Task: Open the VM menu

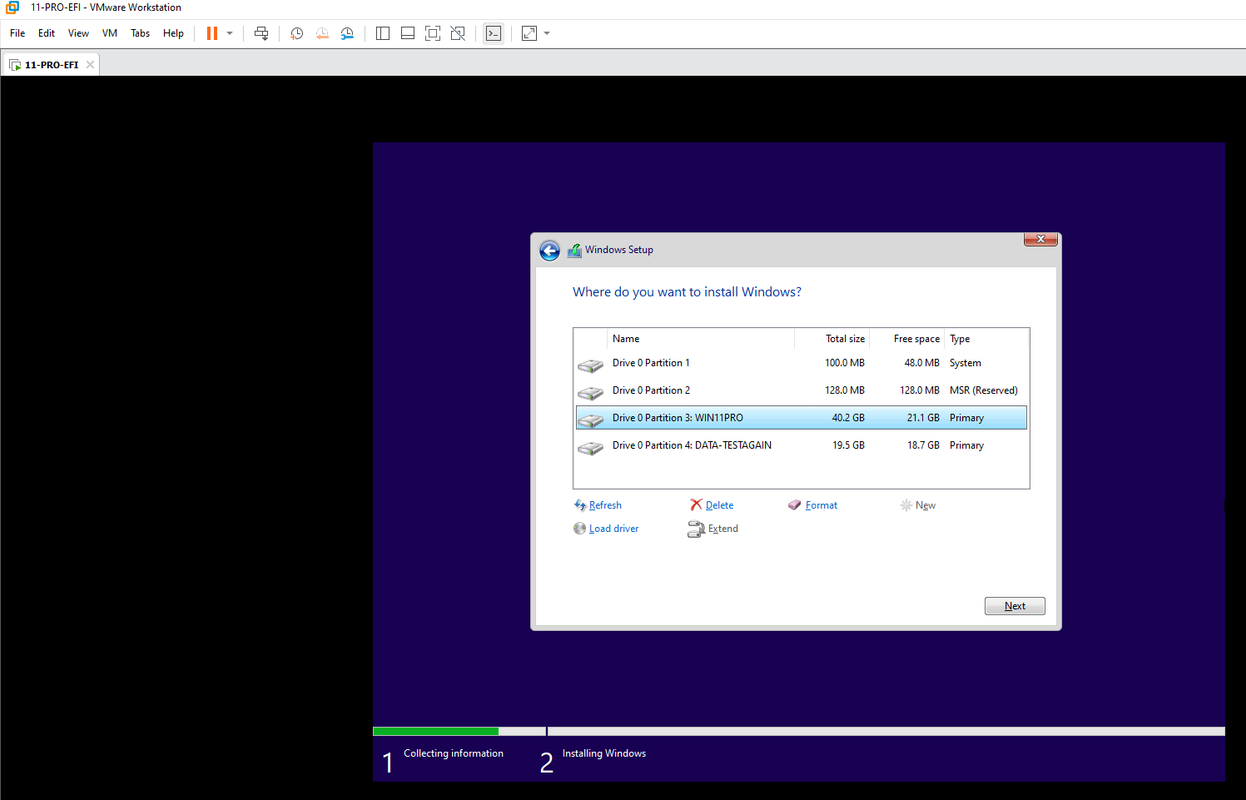Action: (110, 33)
